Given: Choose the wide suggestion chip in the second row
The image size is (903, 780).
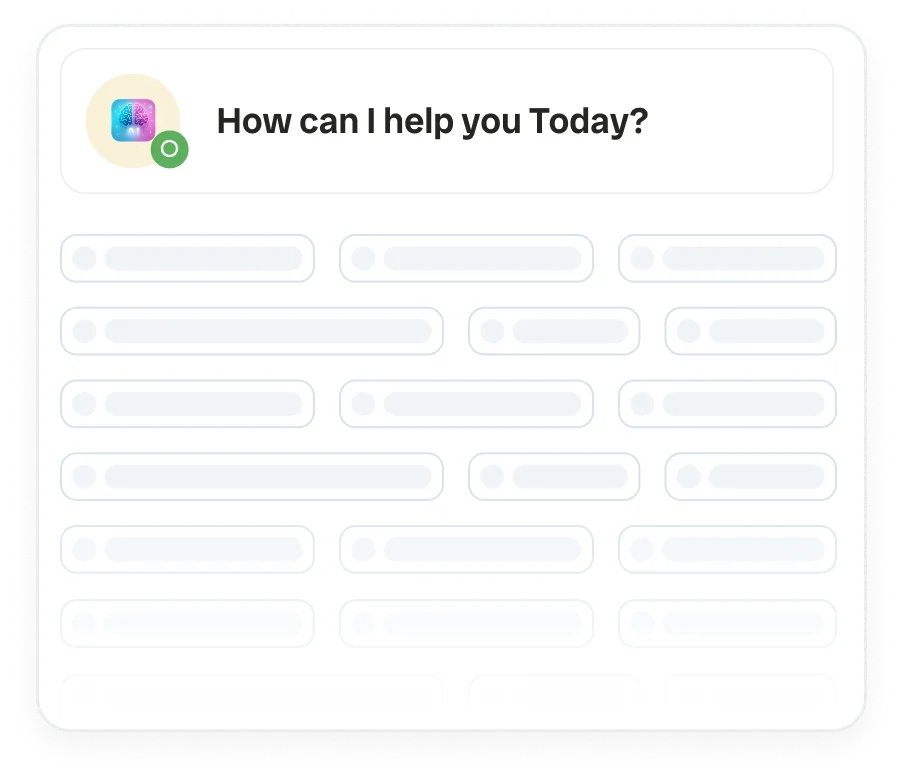Looking at the screenshot, I should (x=252, y=331).
